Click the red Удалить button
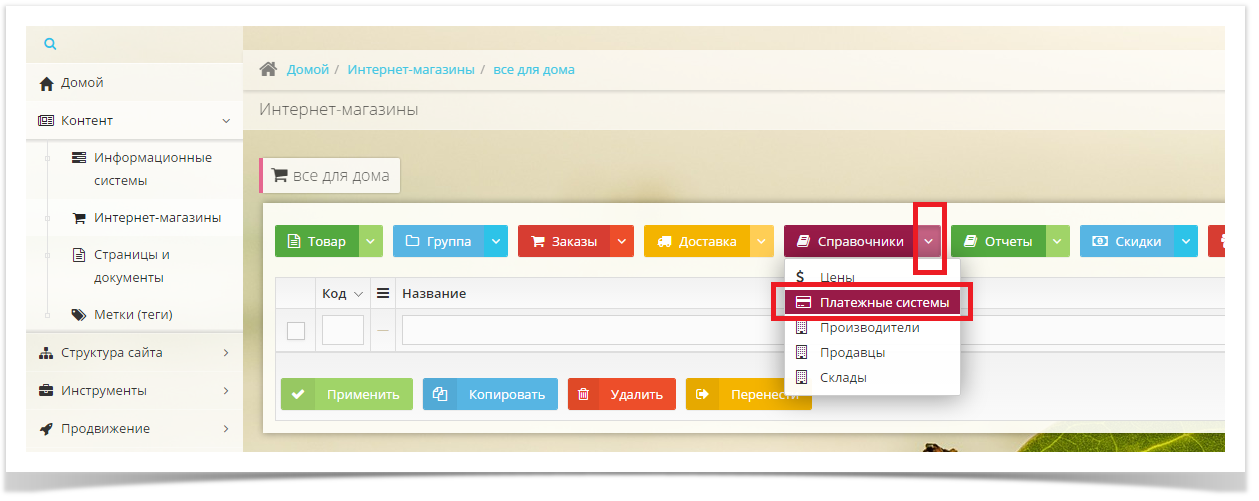This screenshot has height=501, width=1259. click(622, 394)
